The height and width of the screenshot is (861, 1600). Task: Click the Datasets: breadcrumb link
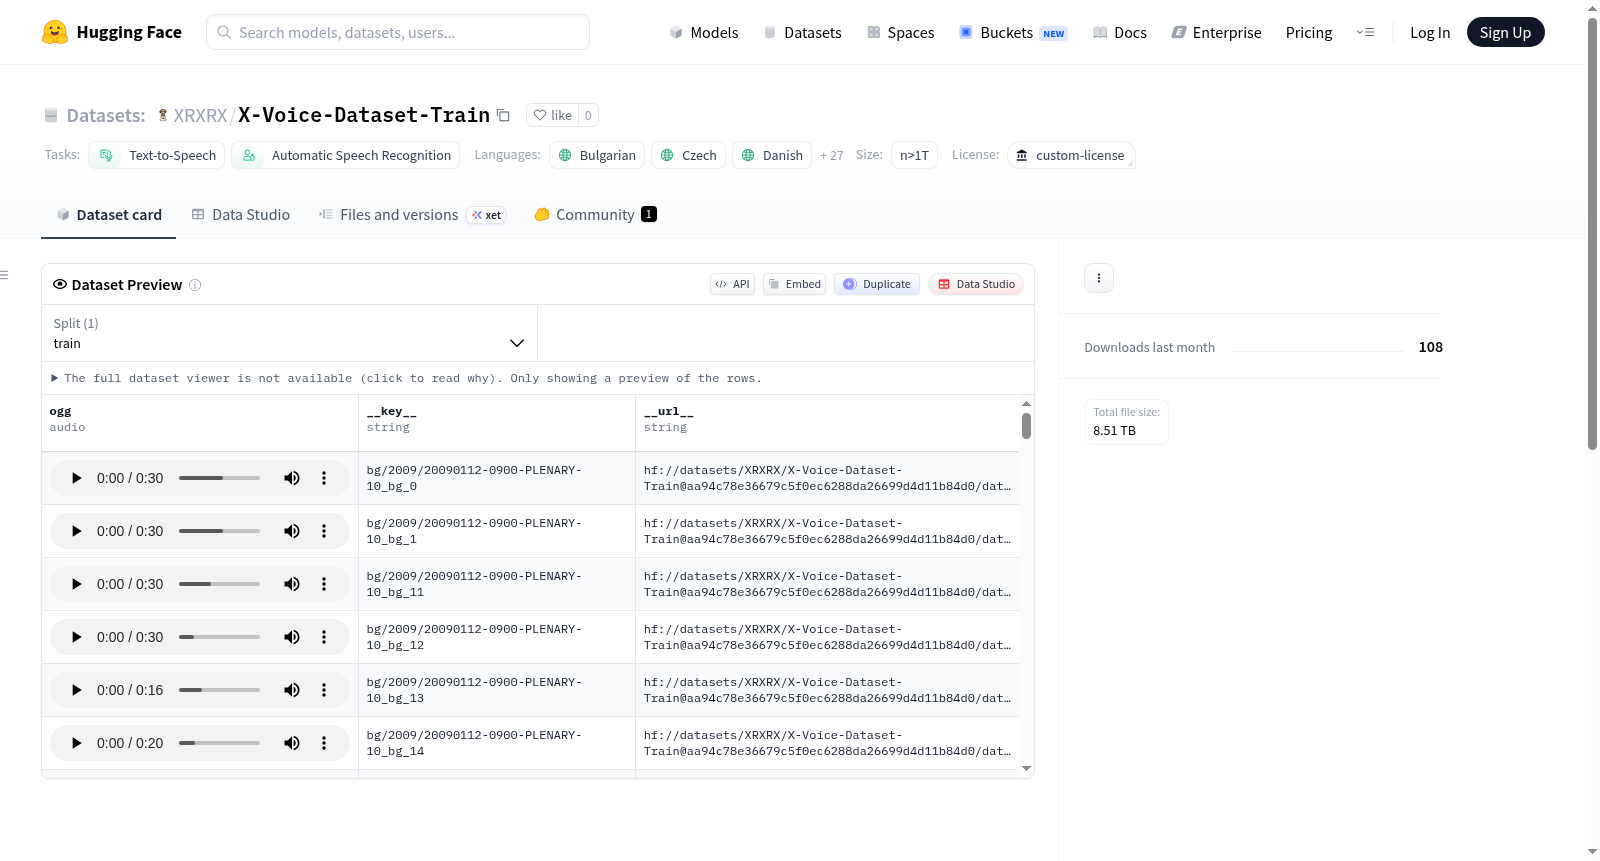click(x=106, y=115)
